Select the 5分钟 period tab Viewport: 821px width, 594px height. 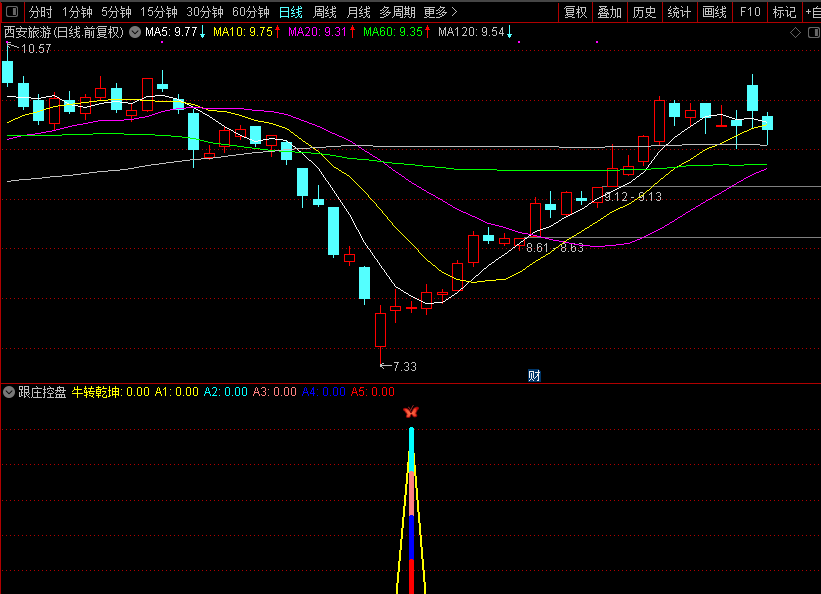[x=116, y=12]
